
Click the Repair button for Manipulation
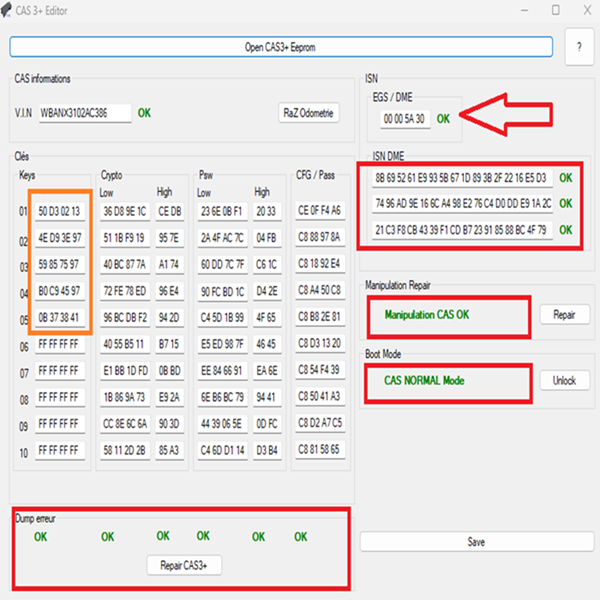pos(564,315)
